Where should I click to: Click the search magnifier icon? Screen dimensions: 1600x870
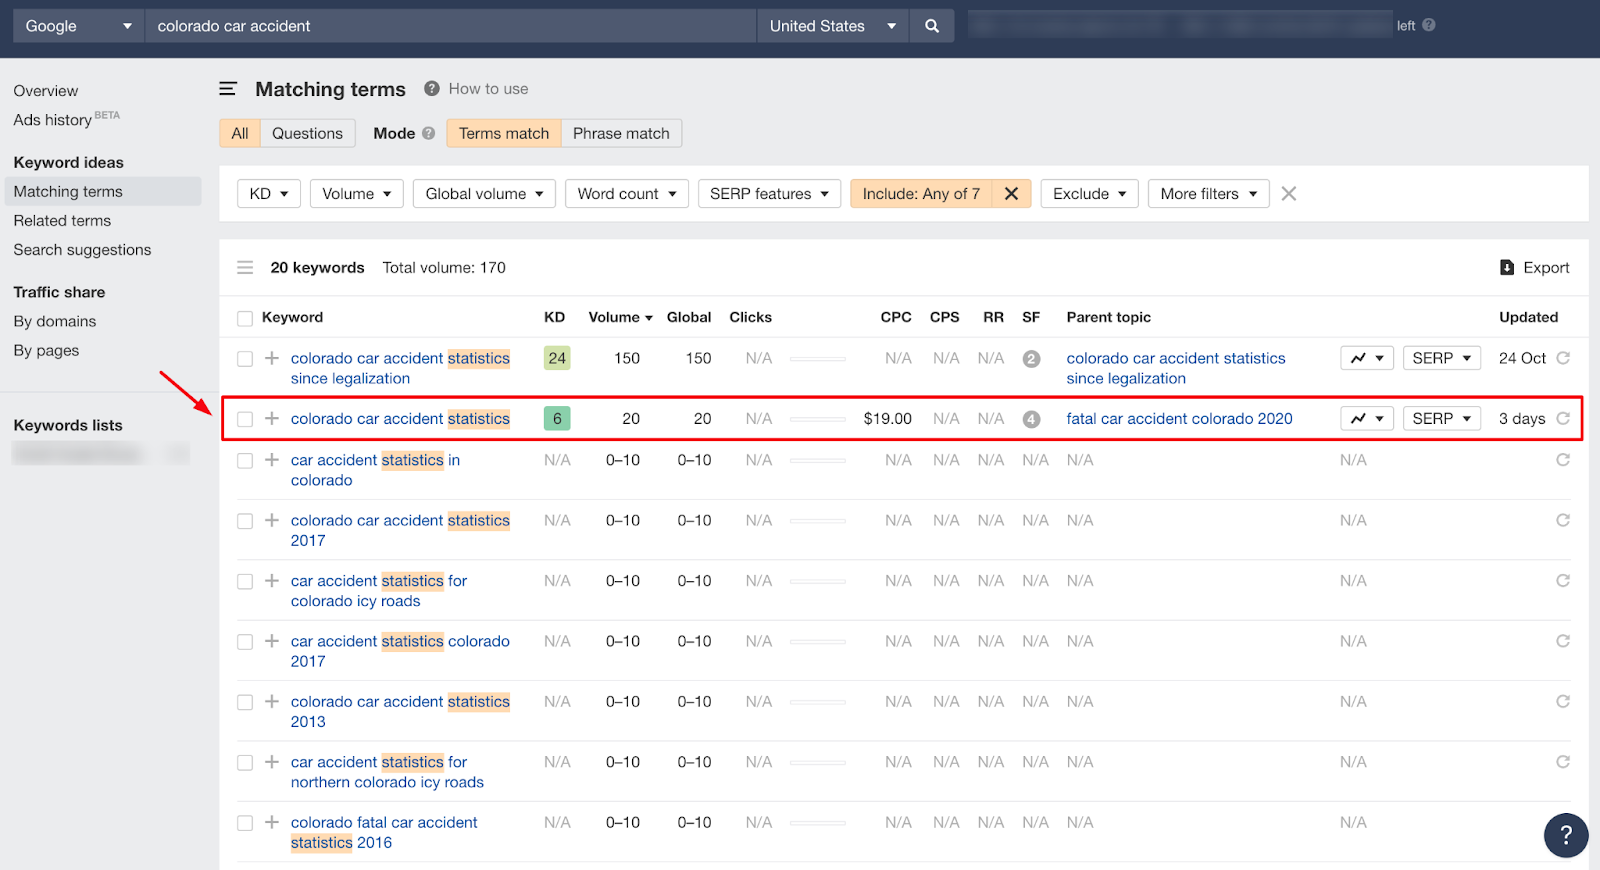pyautogui.click(x=932, y=26)
